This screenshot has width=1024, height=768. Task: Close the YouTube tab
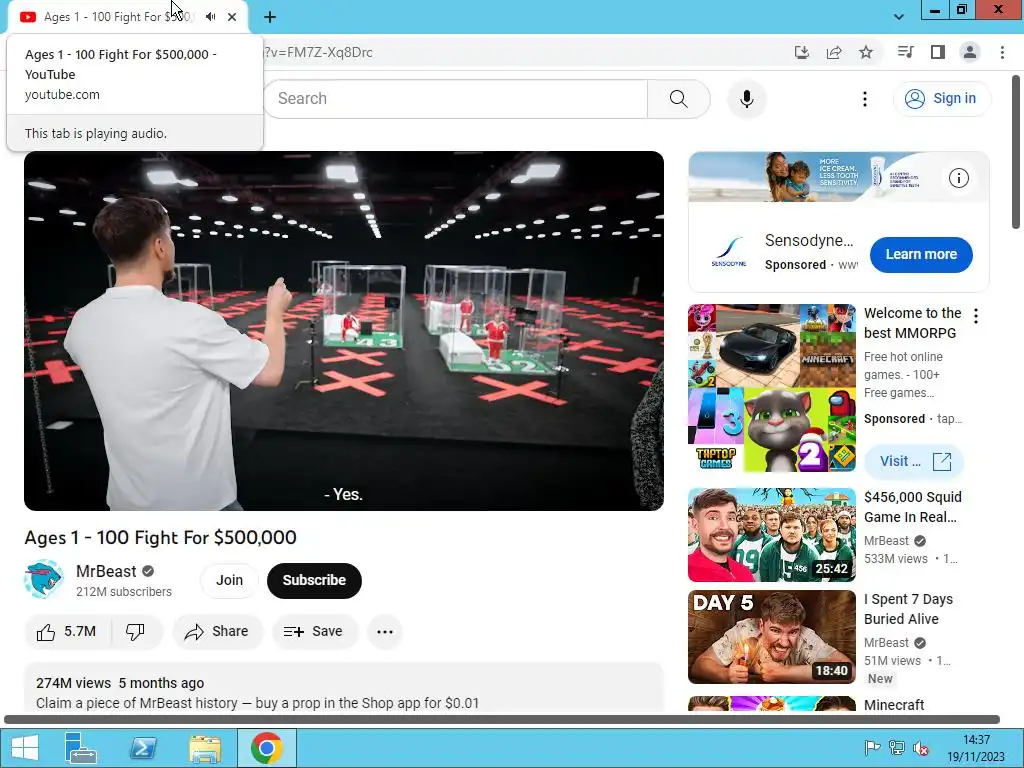(x=232, y=17)
